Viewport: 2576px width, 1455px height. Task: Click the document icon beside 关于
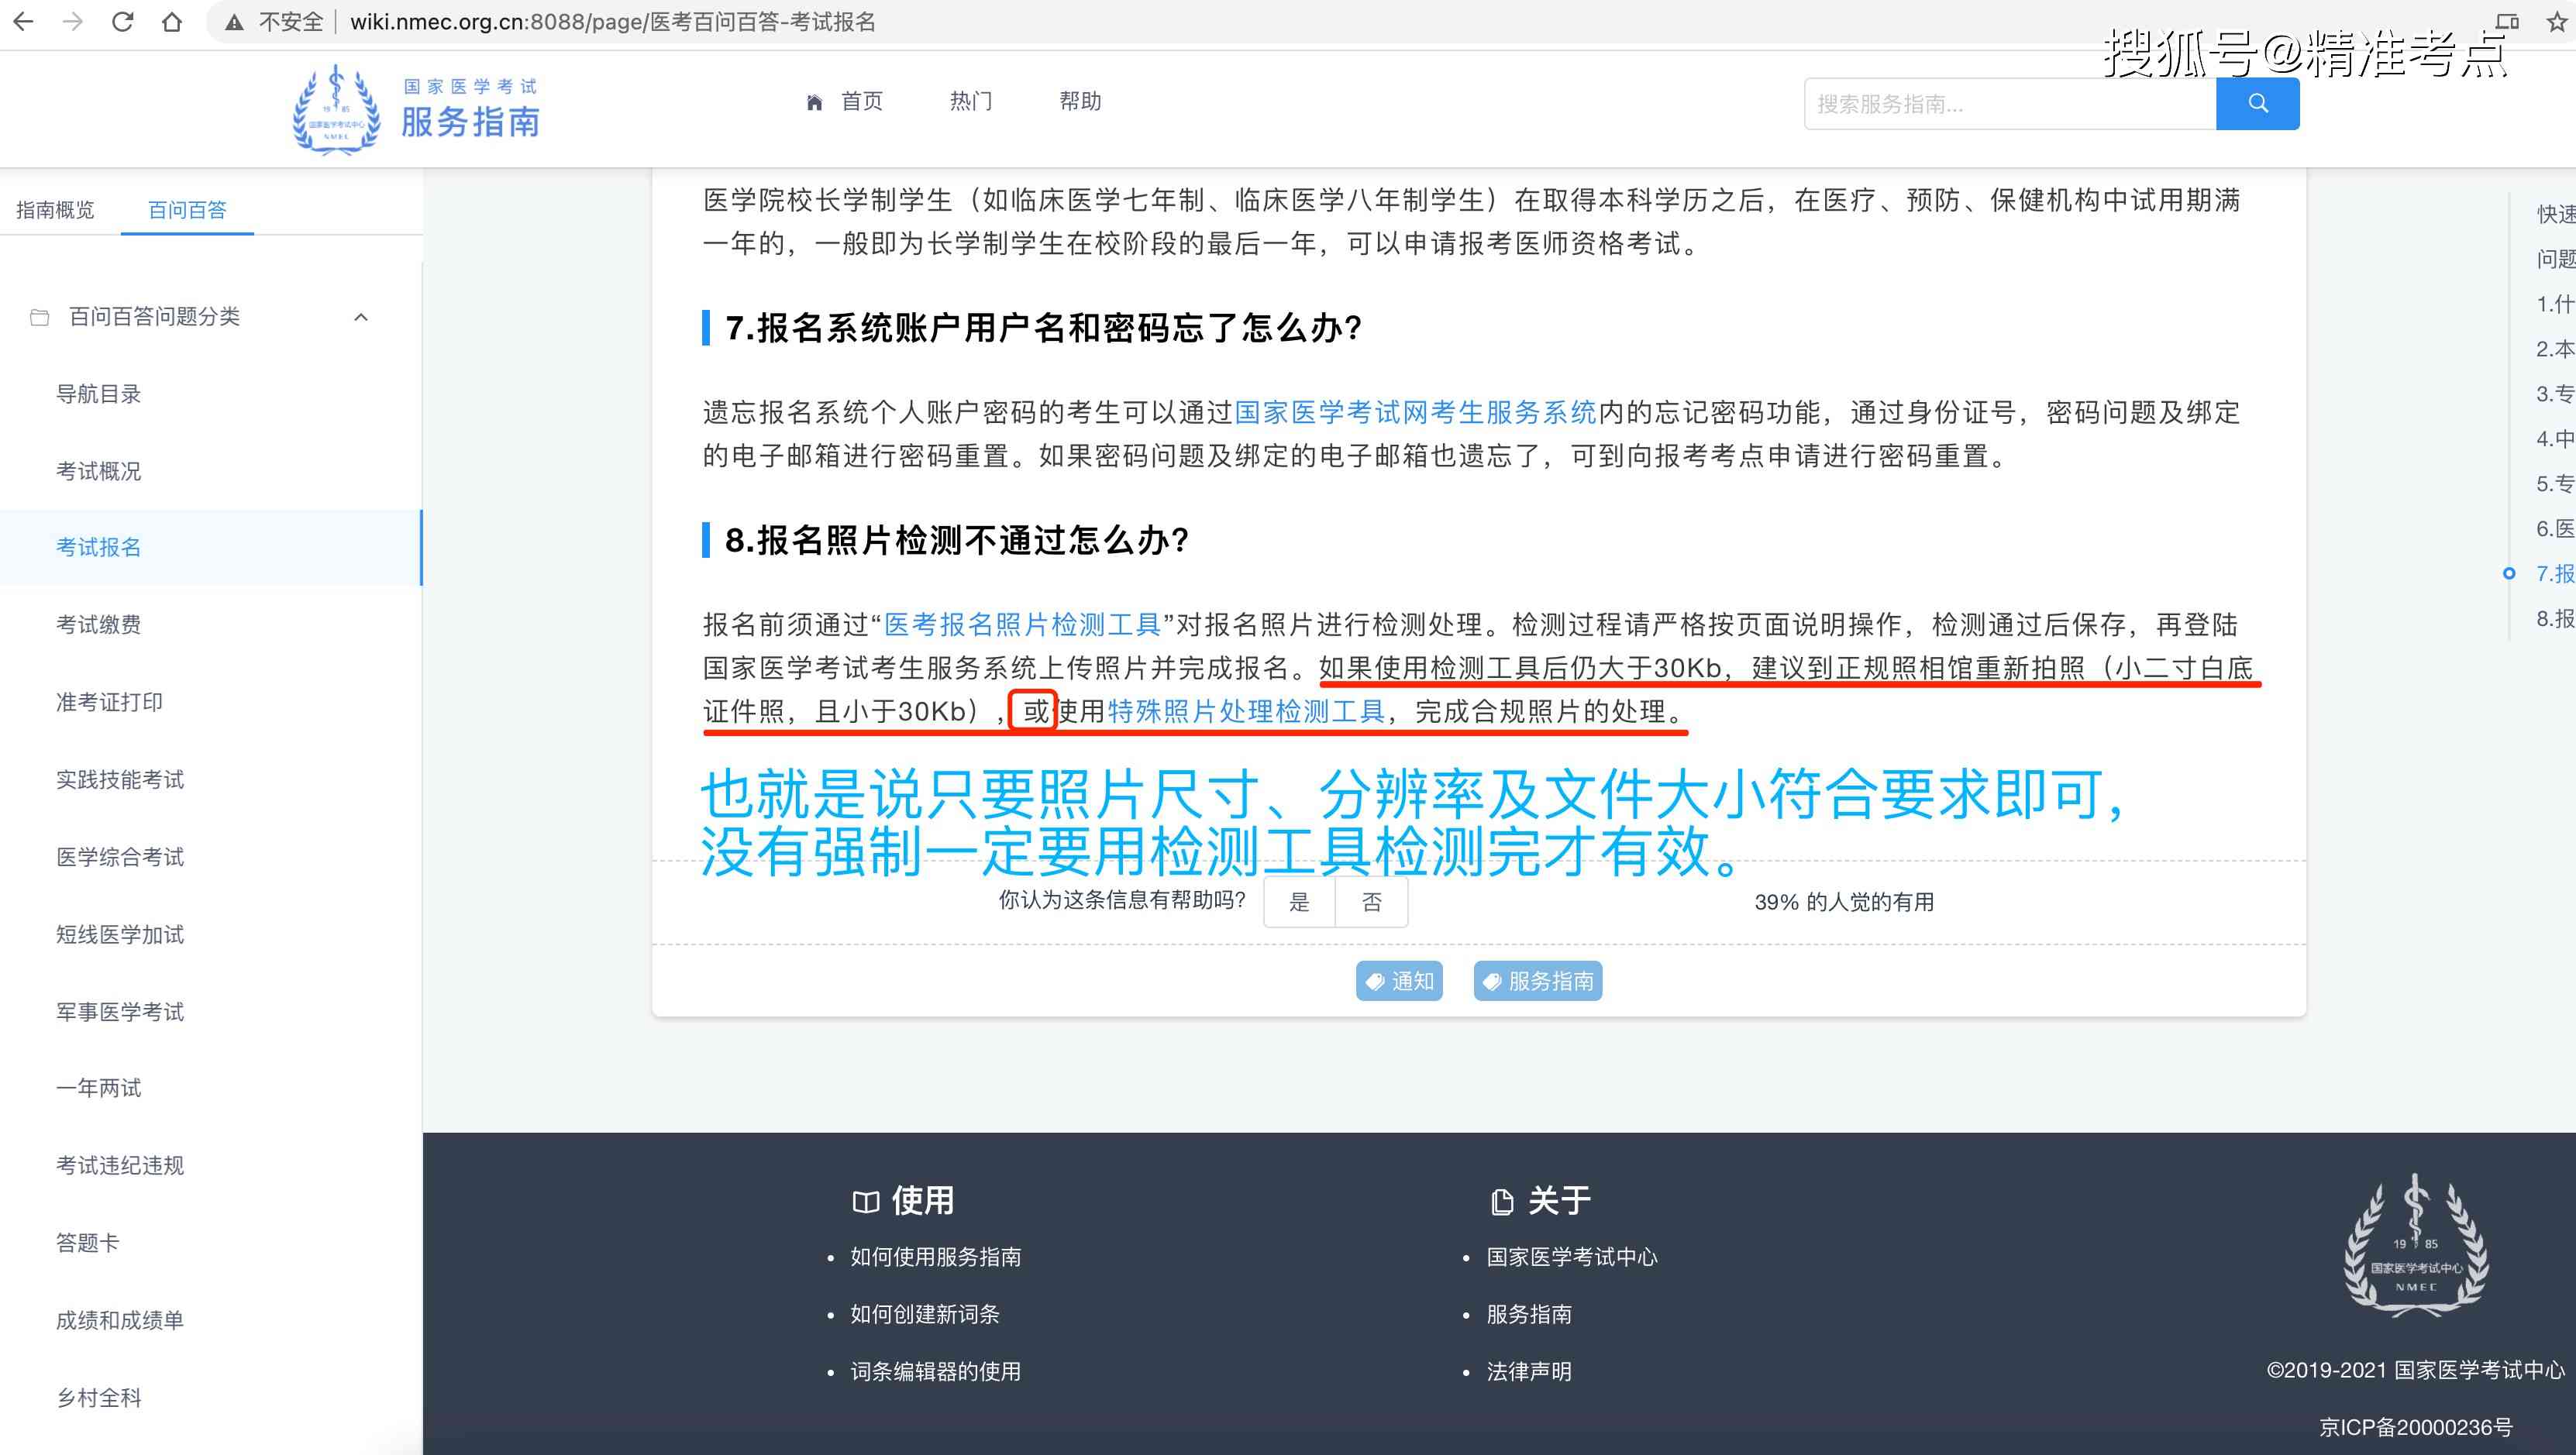click(x=1501, y=1202)
